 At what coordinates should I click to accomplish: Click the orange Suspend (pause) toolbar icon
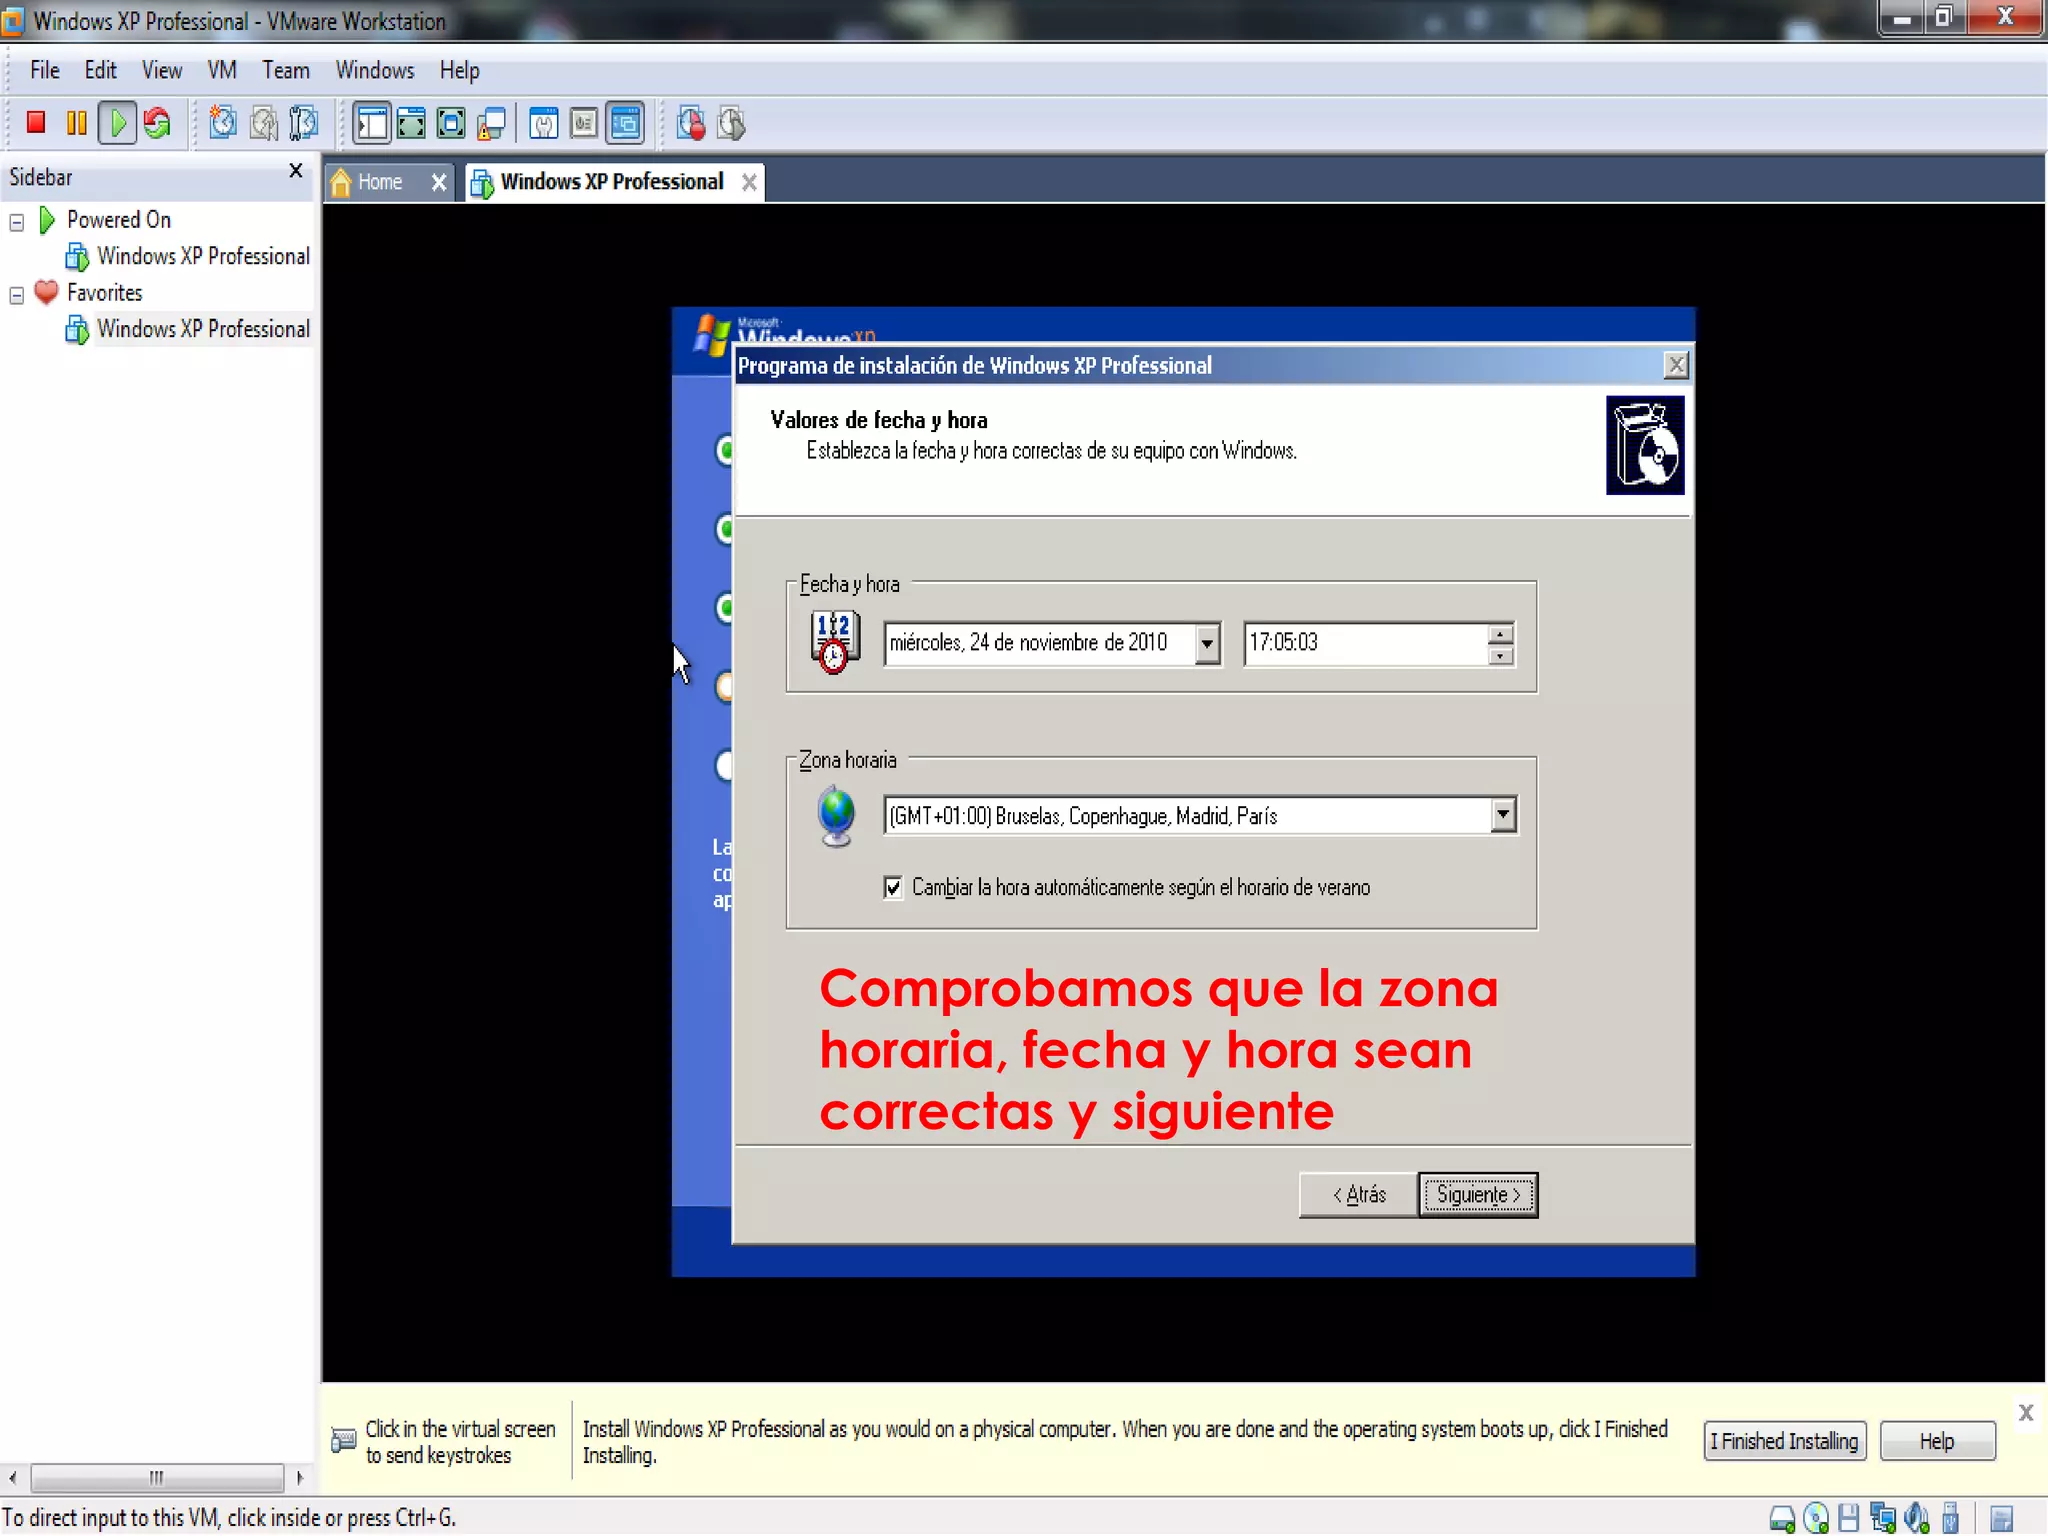click(76, 123)
